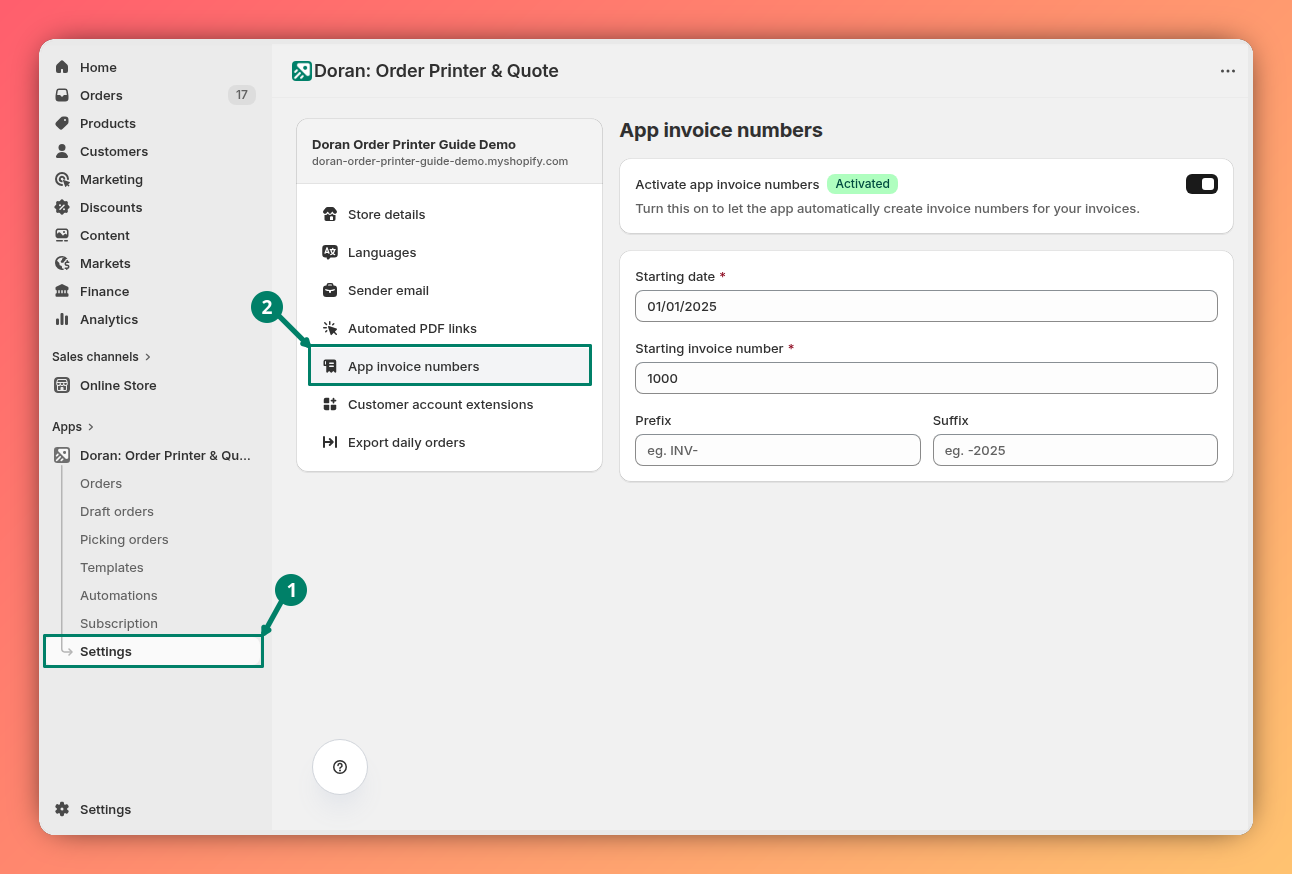Open Automated PDF links settings
The height and width of the screenshot is (874, 1292).
[450, 328]
